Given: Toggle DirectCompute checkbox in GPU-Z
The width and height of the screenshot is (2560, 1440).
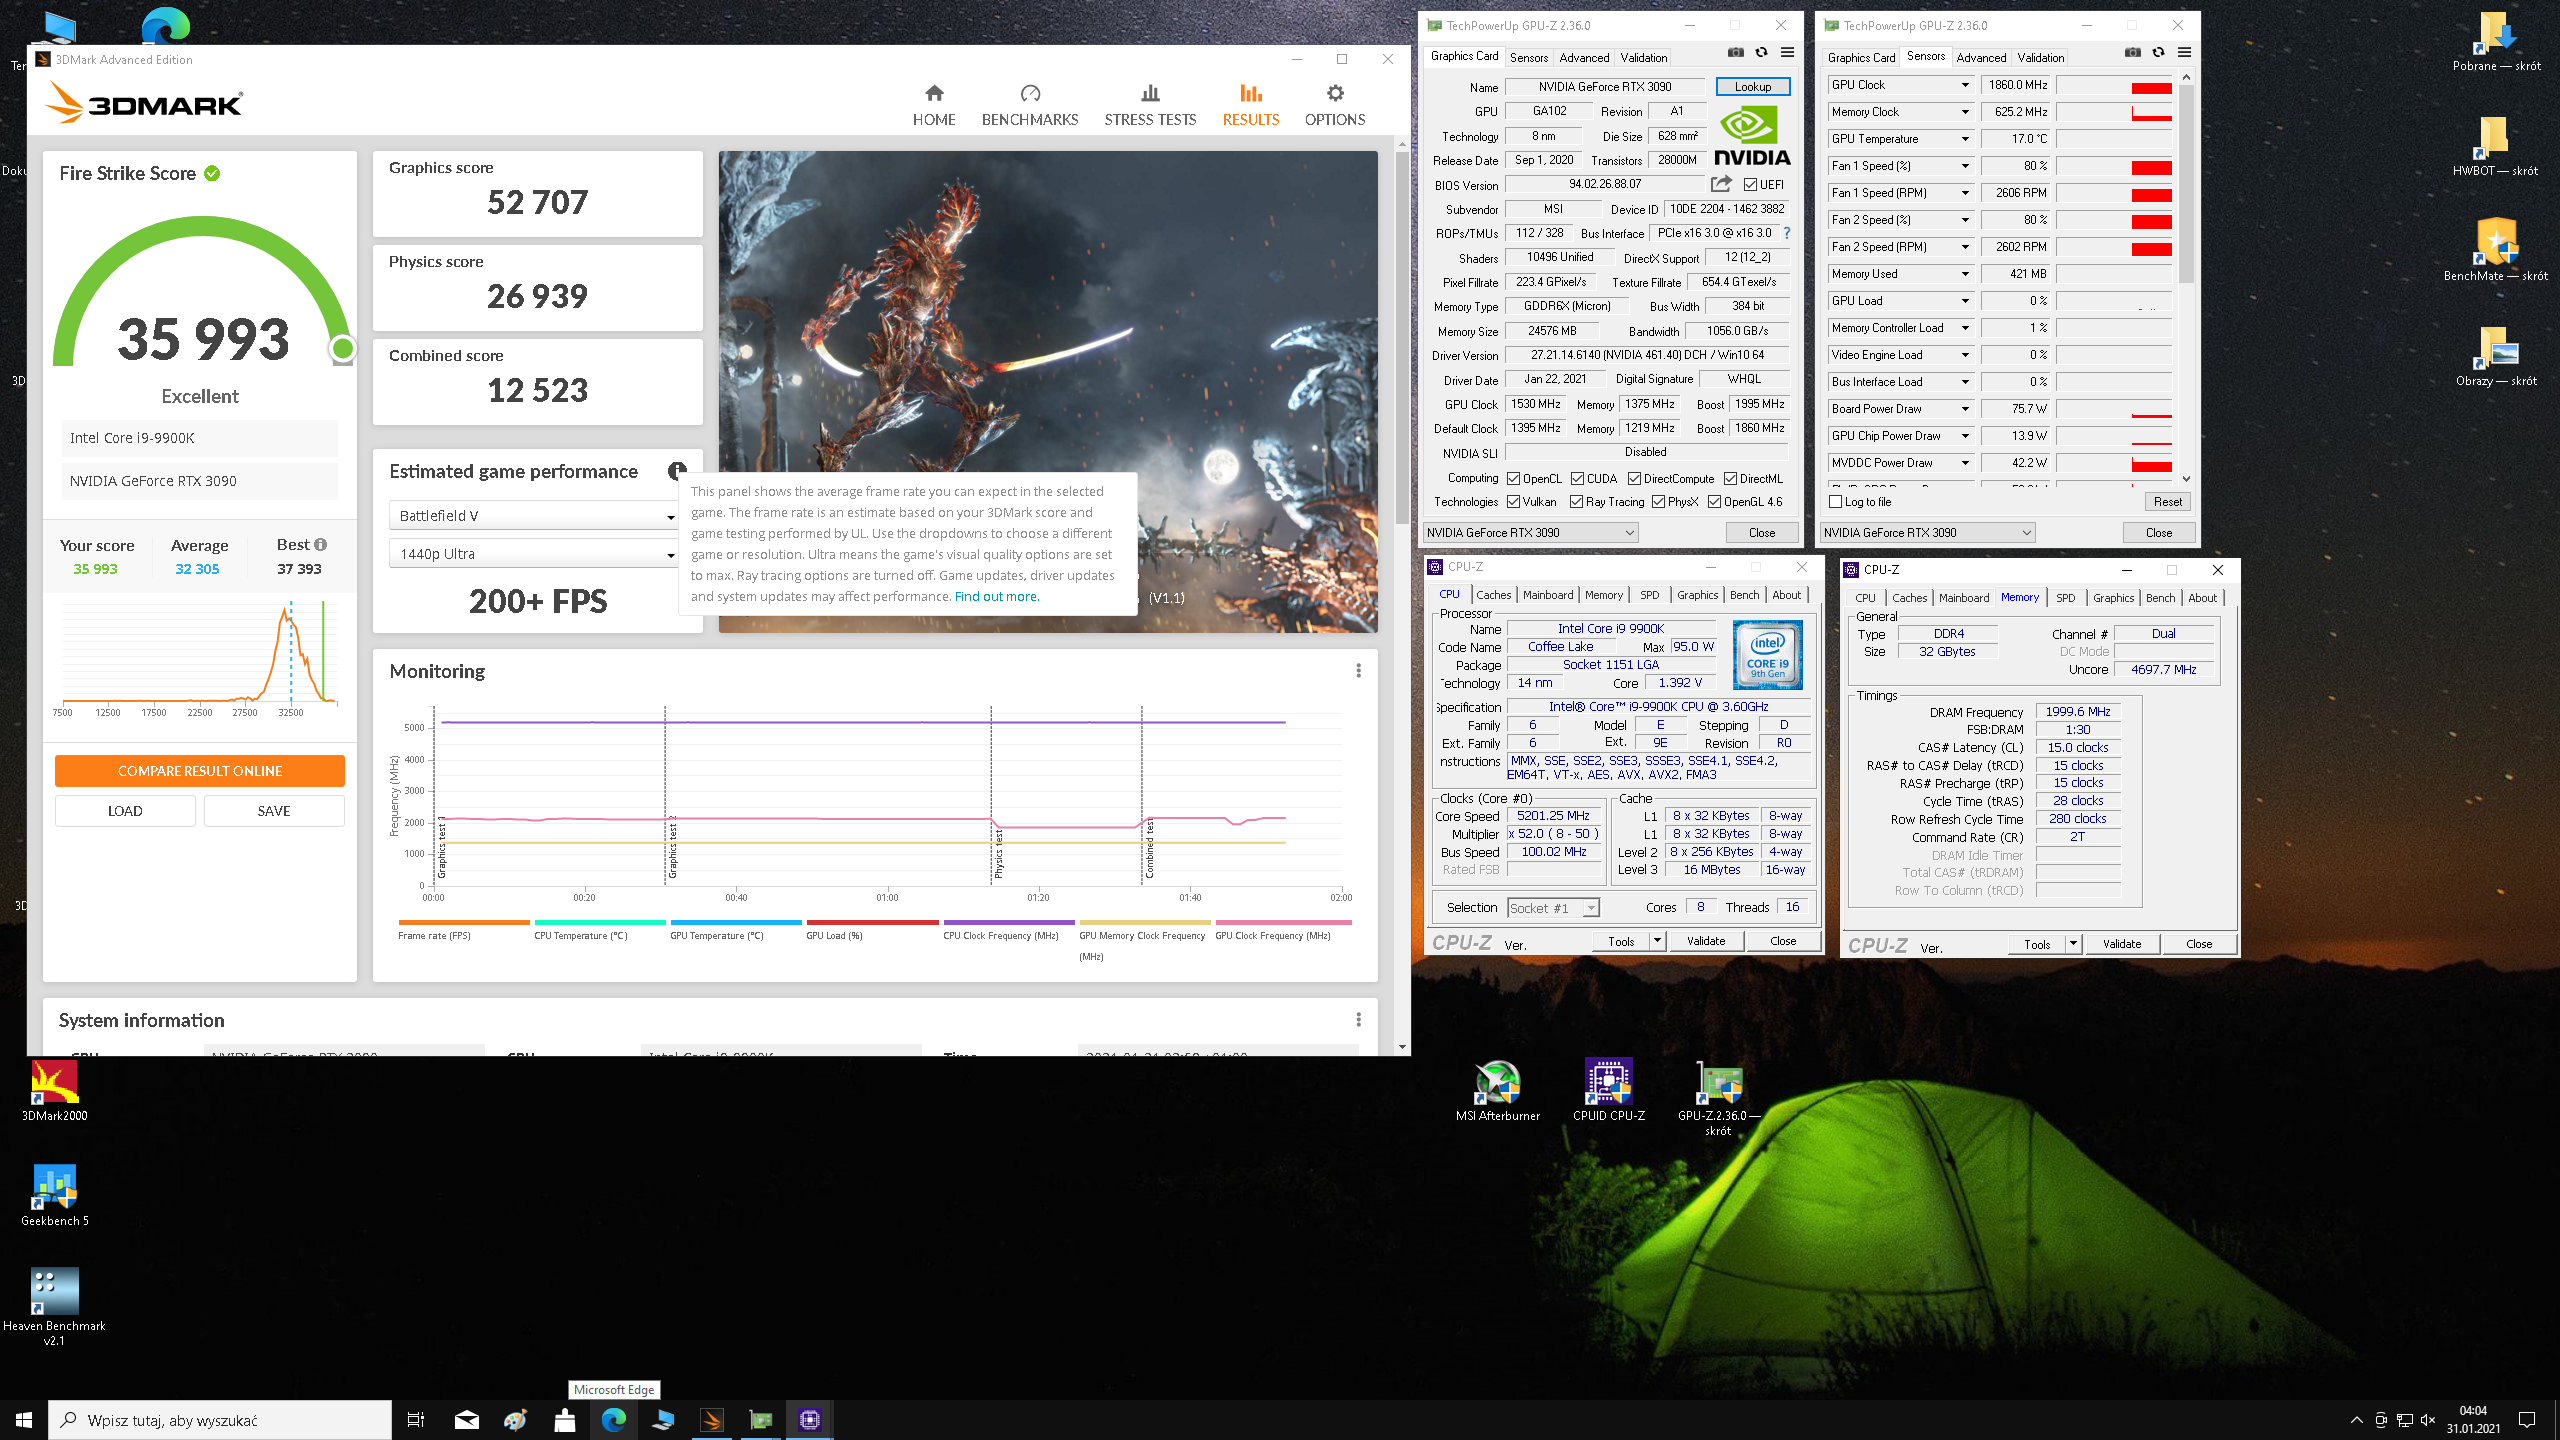Looking at the screenshot, I should (x=1634, y=479).
